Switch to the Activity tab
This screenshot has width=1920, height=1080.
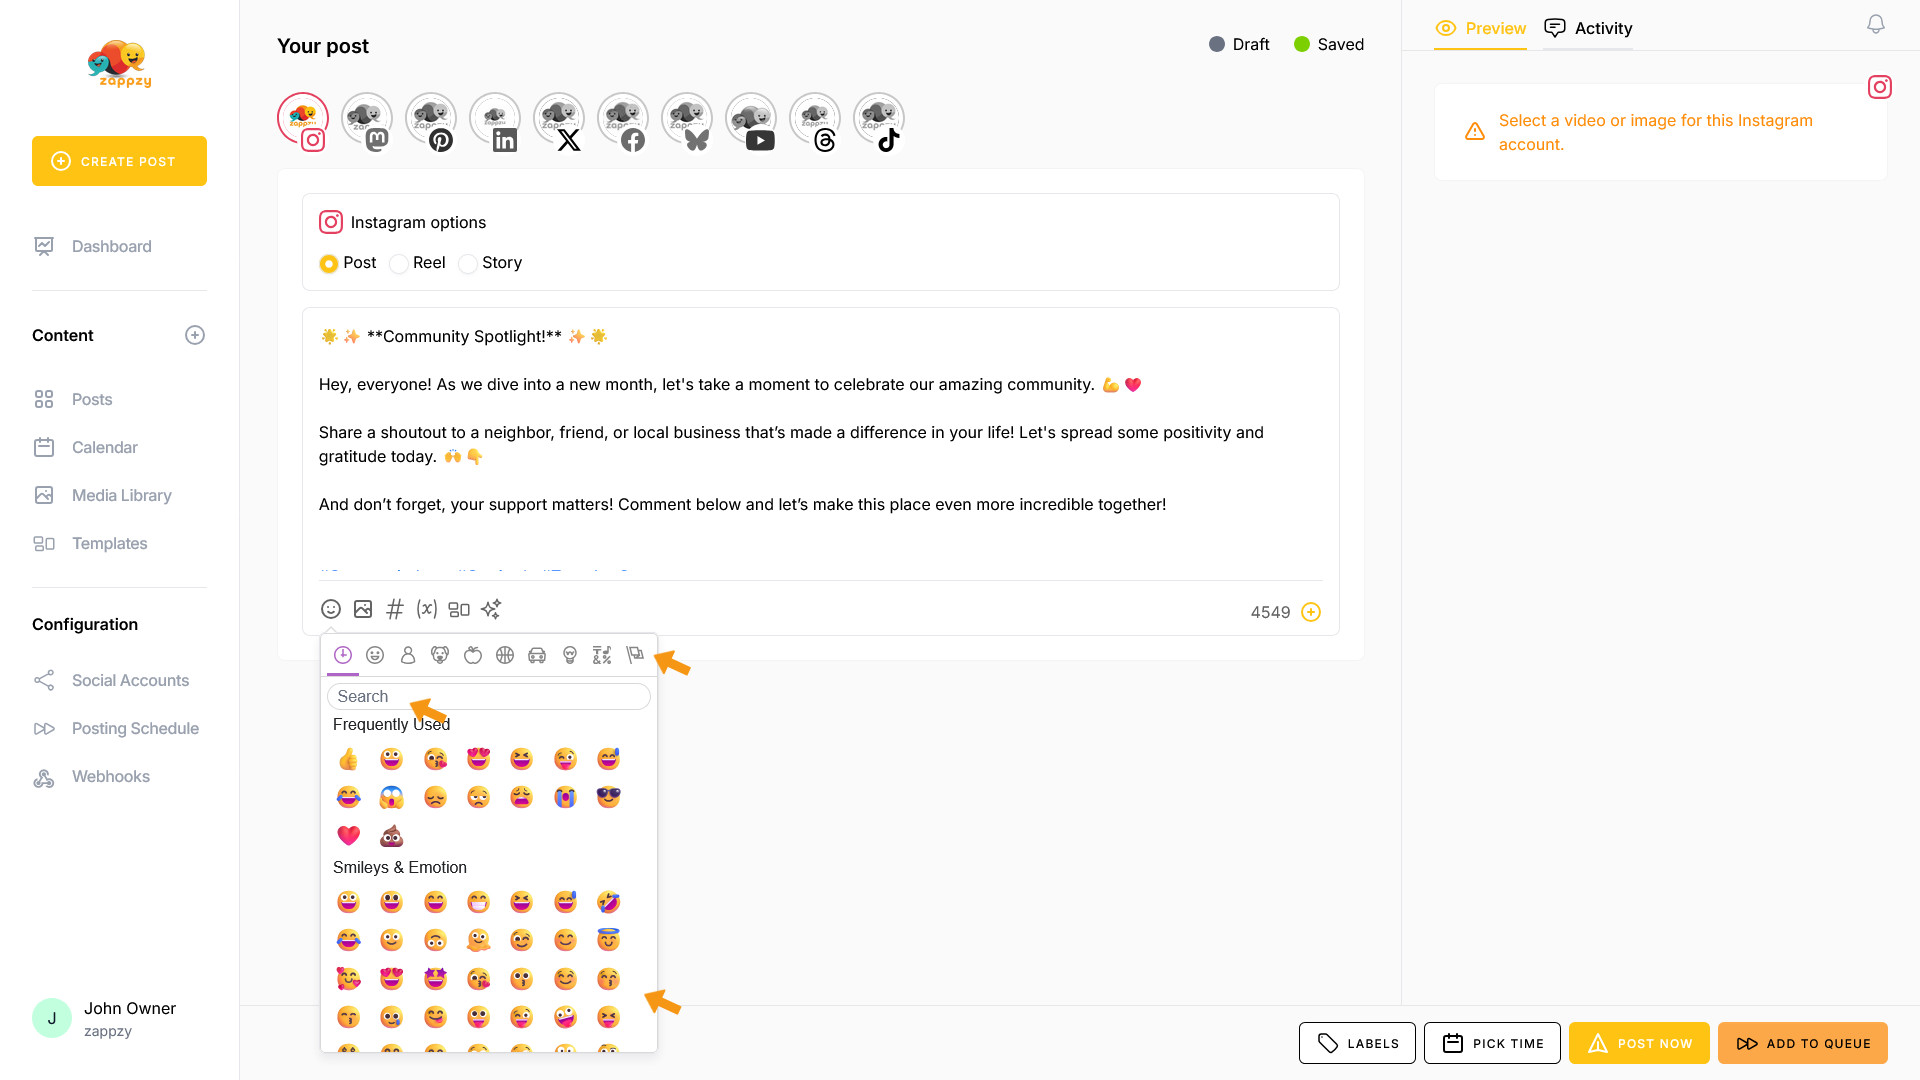(x=1589, y=28)
